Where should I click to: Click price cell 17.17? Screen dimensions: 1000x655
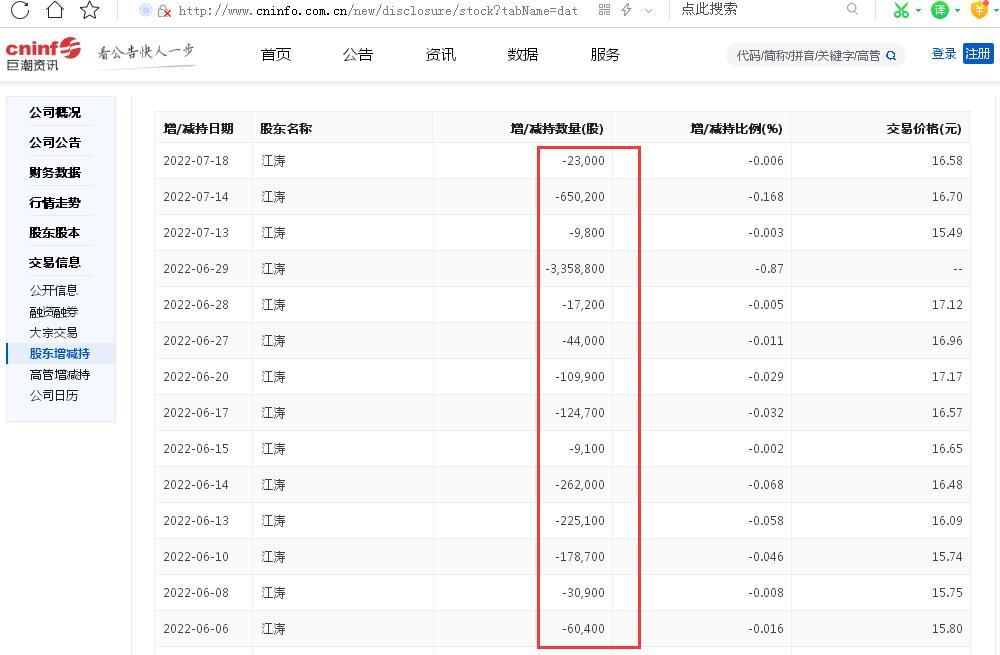[947, 376]
